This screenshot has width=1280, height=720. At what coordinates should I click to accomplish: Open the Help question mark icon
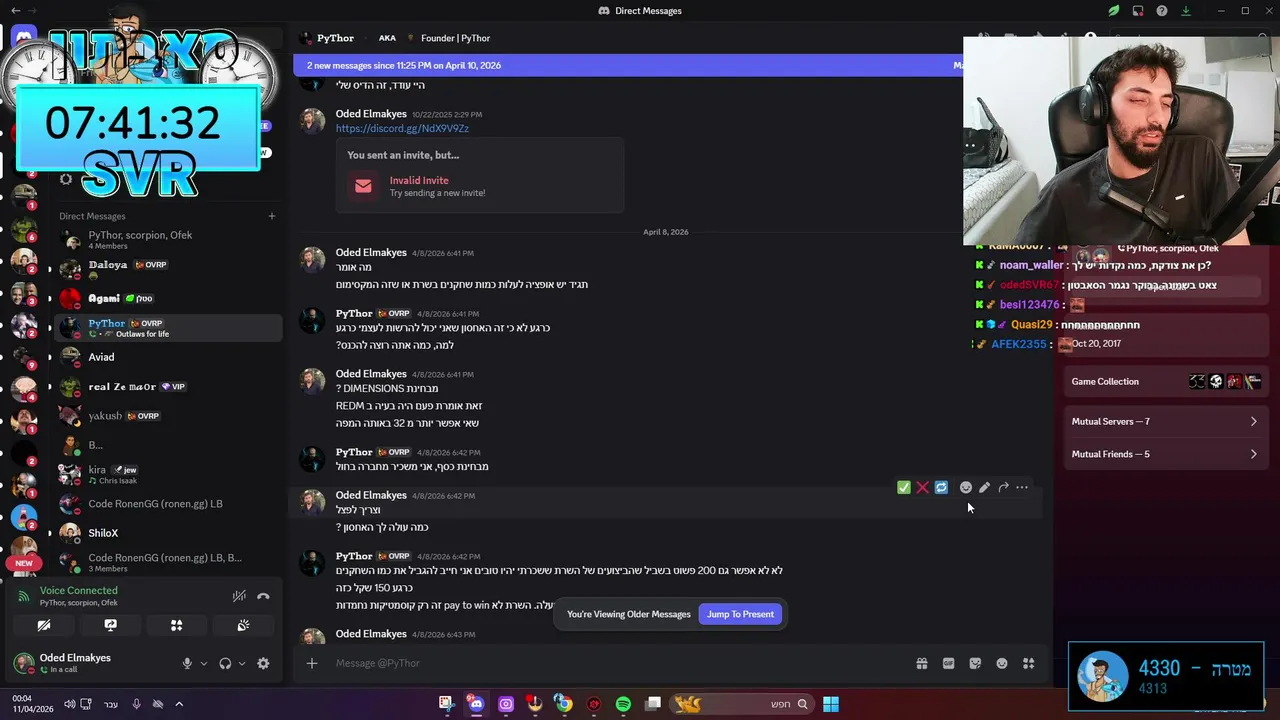(1162, 11)
